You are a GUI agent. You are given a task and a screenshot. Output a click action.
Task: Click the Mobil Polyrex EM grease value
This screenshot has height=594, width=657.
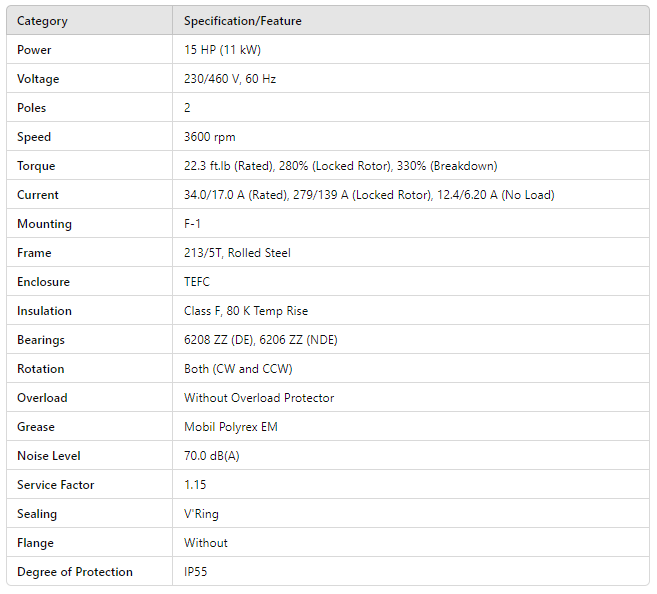click(231, 427)
